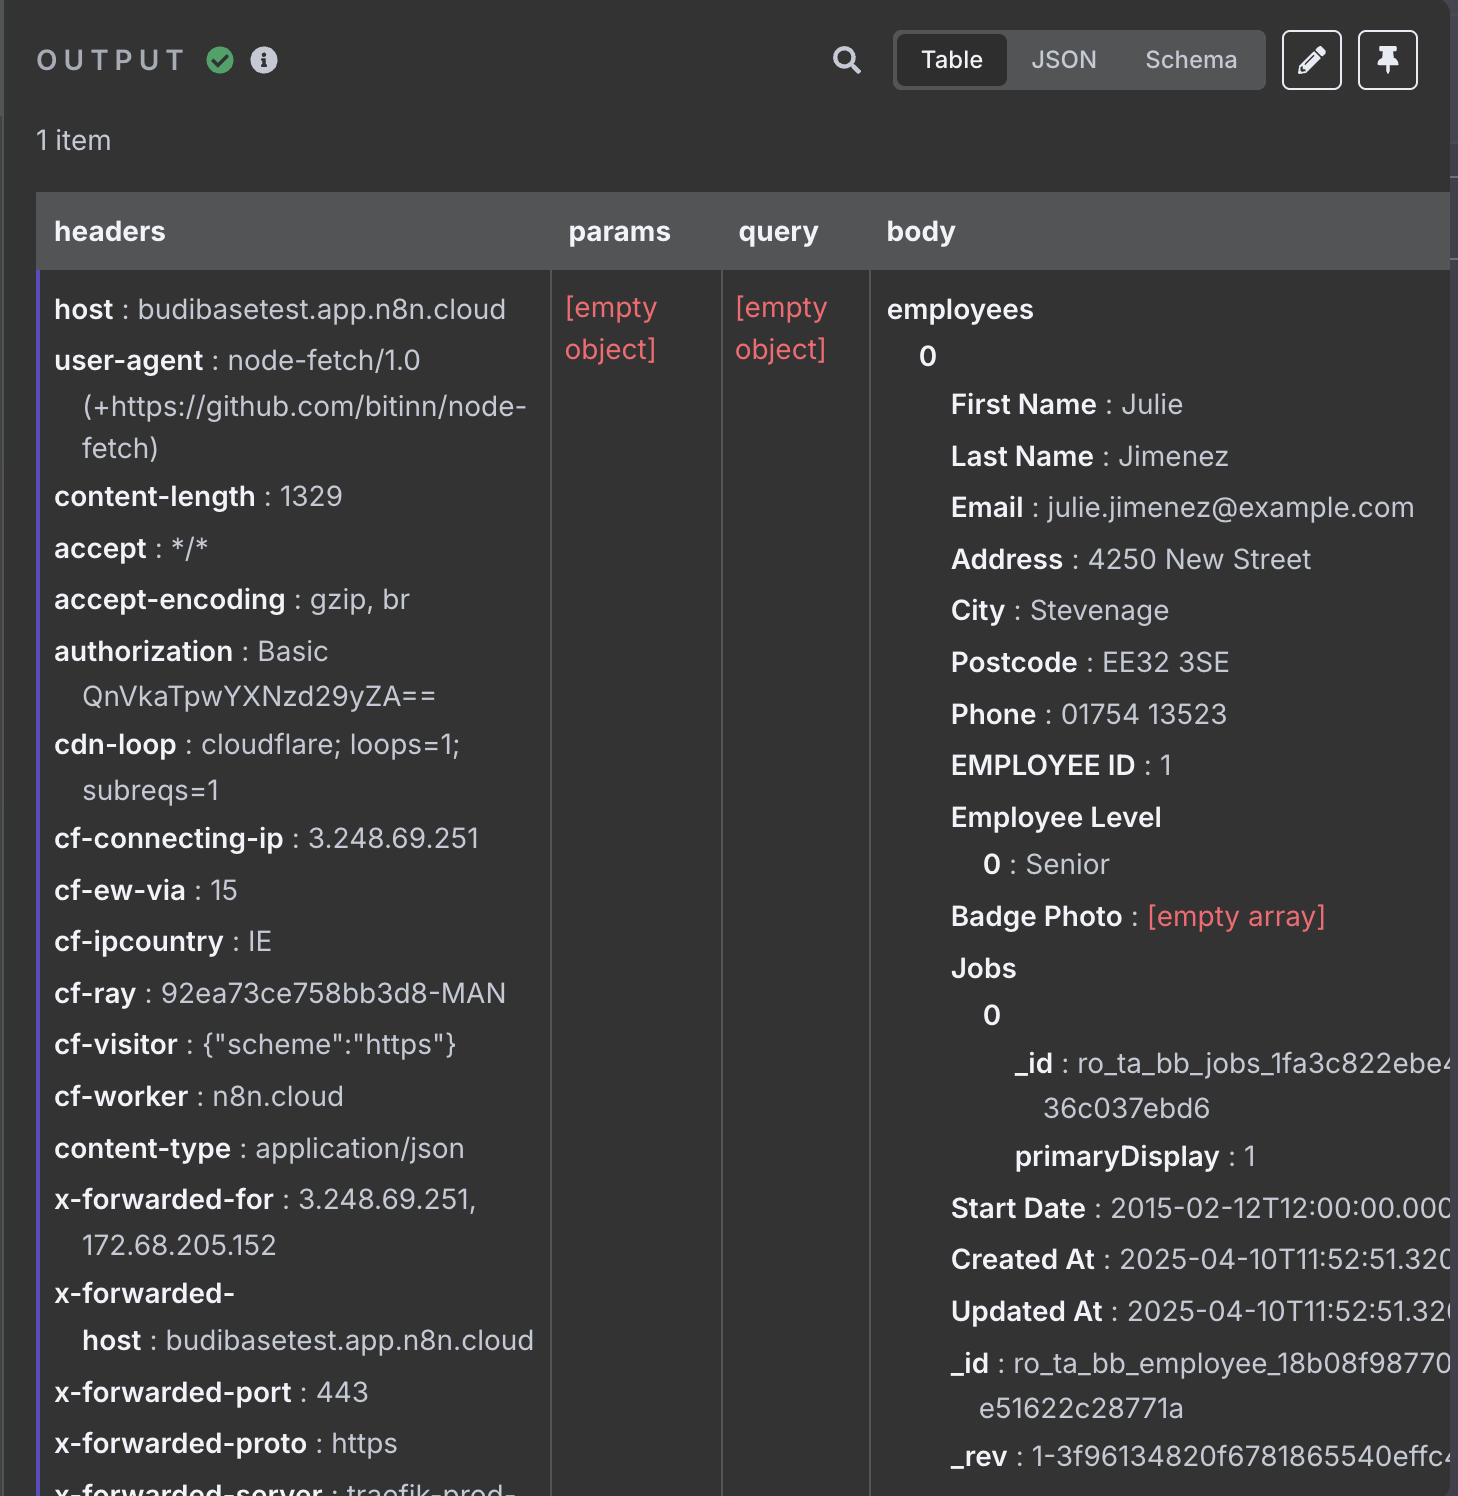Screen dimensions: 1458x1496
Task: Select the "employees" key in body column
Action: (959, 310)
